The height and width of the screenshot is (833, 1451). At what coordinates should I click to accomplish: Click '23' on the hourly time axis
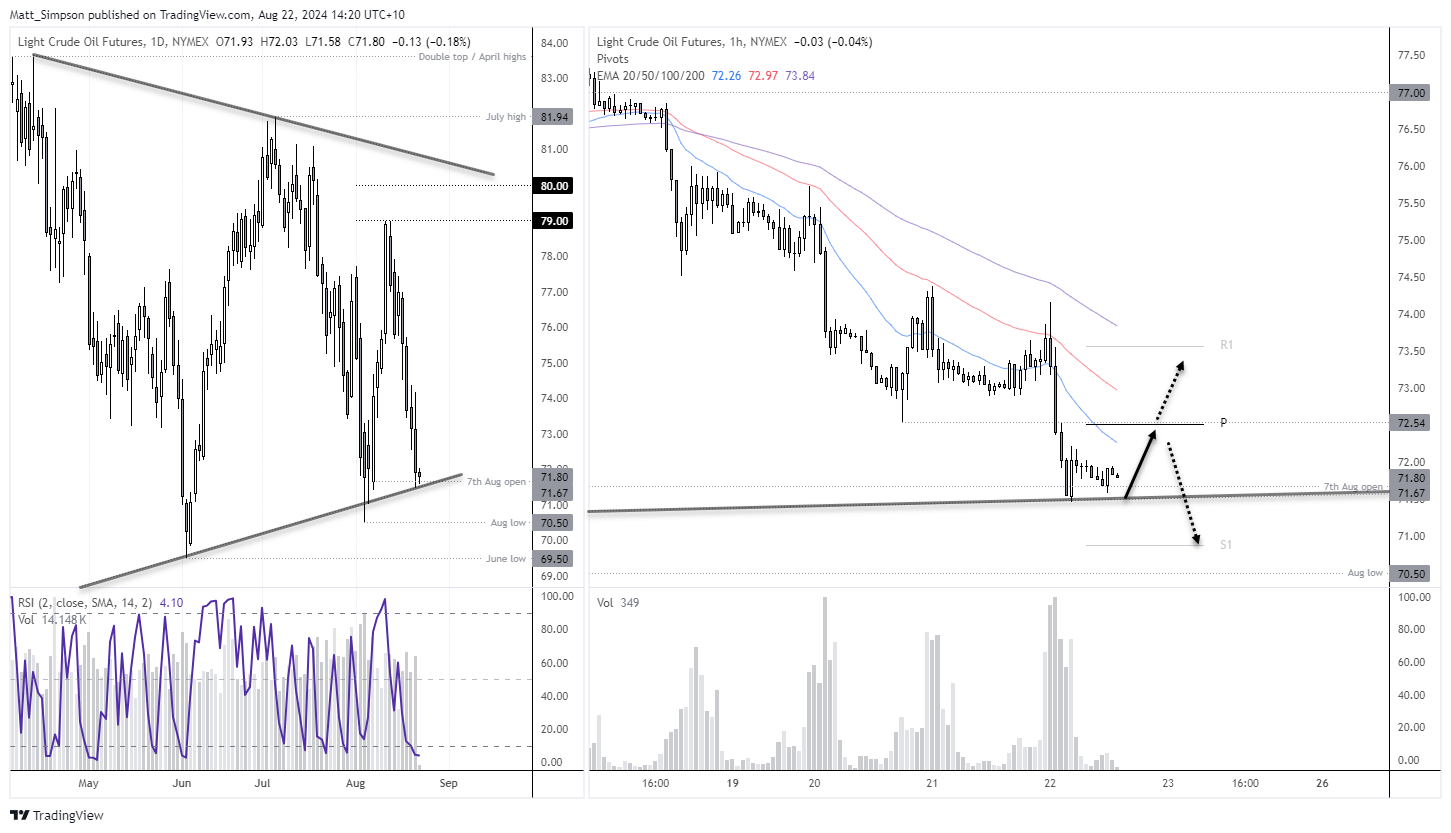[1166, 784]
